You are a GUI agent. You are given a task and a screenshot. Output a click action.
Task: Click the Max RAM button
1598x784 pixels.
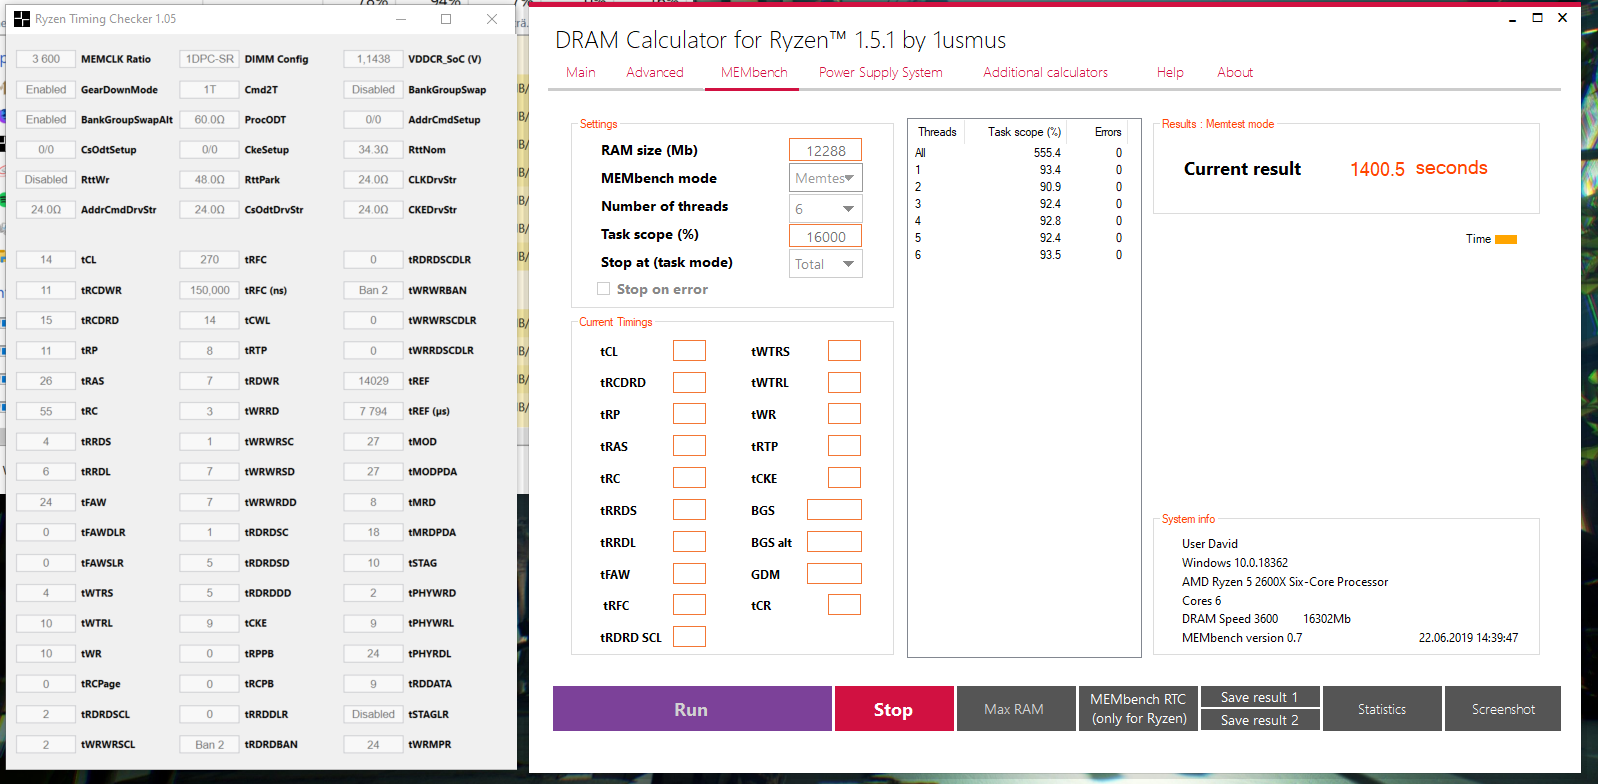tap(1014, 709)
